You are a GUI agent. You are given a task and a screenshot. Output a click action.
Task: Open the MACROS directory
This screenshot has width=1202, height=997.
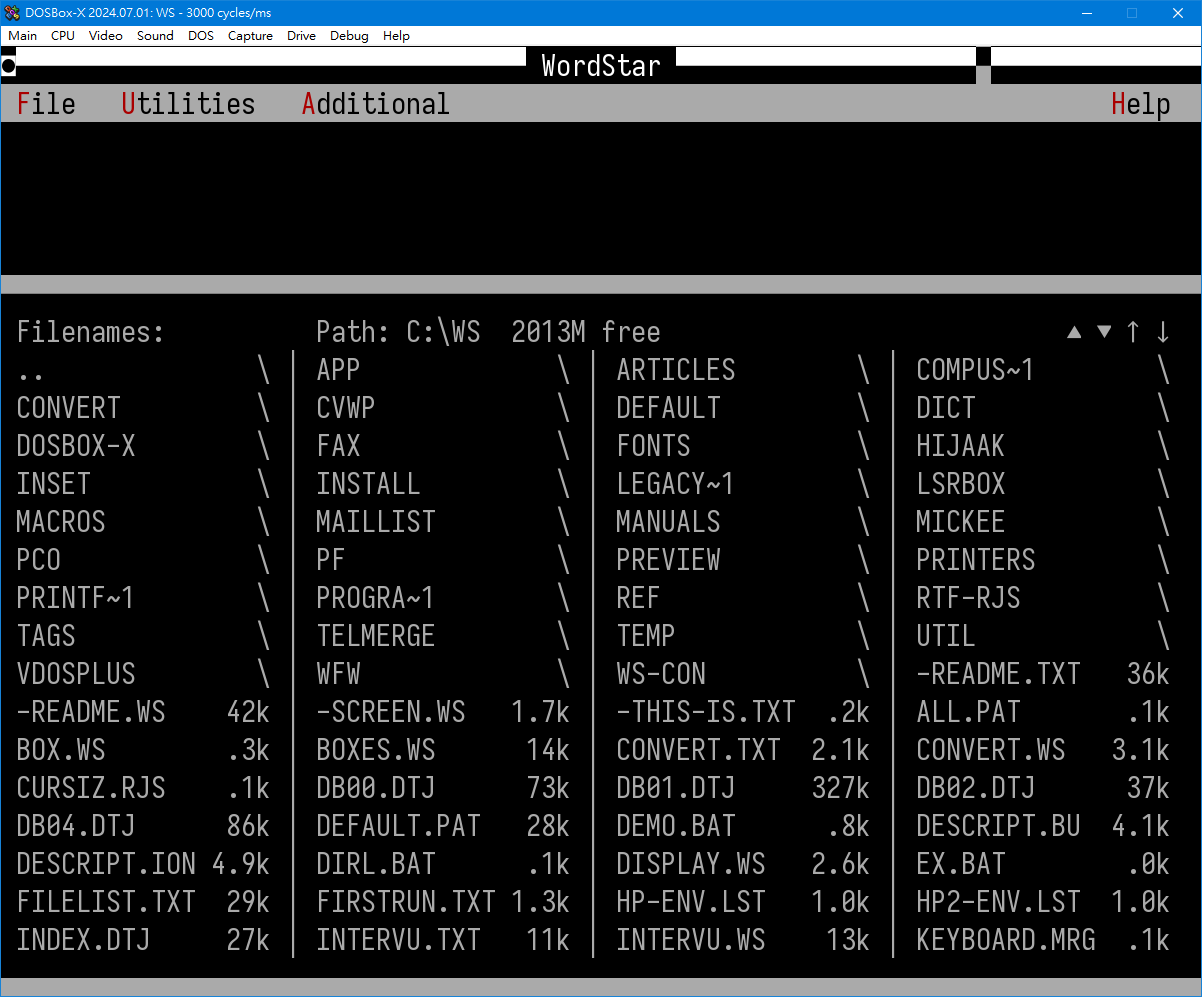click(x=60, y=521)
